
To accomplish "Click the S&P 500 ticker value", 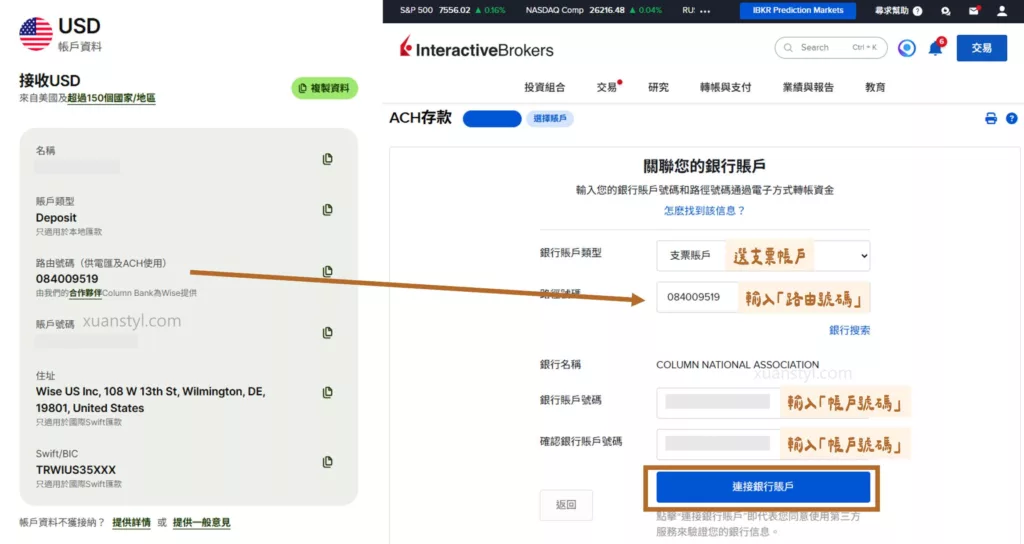I will pos(455,10).
